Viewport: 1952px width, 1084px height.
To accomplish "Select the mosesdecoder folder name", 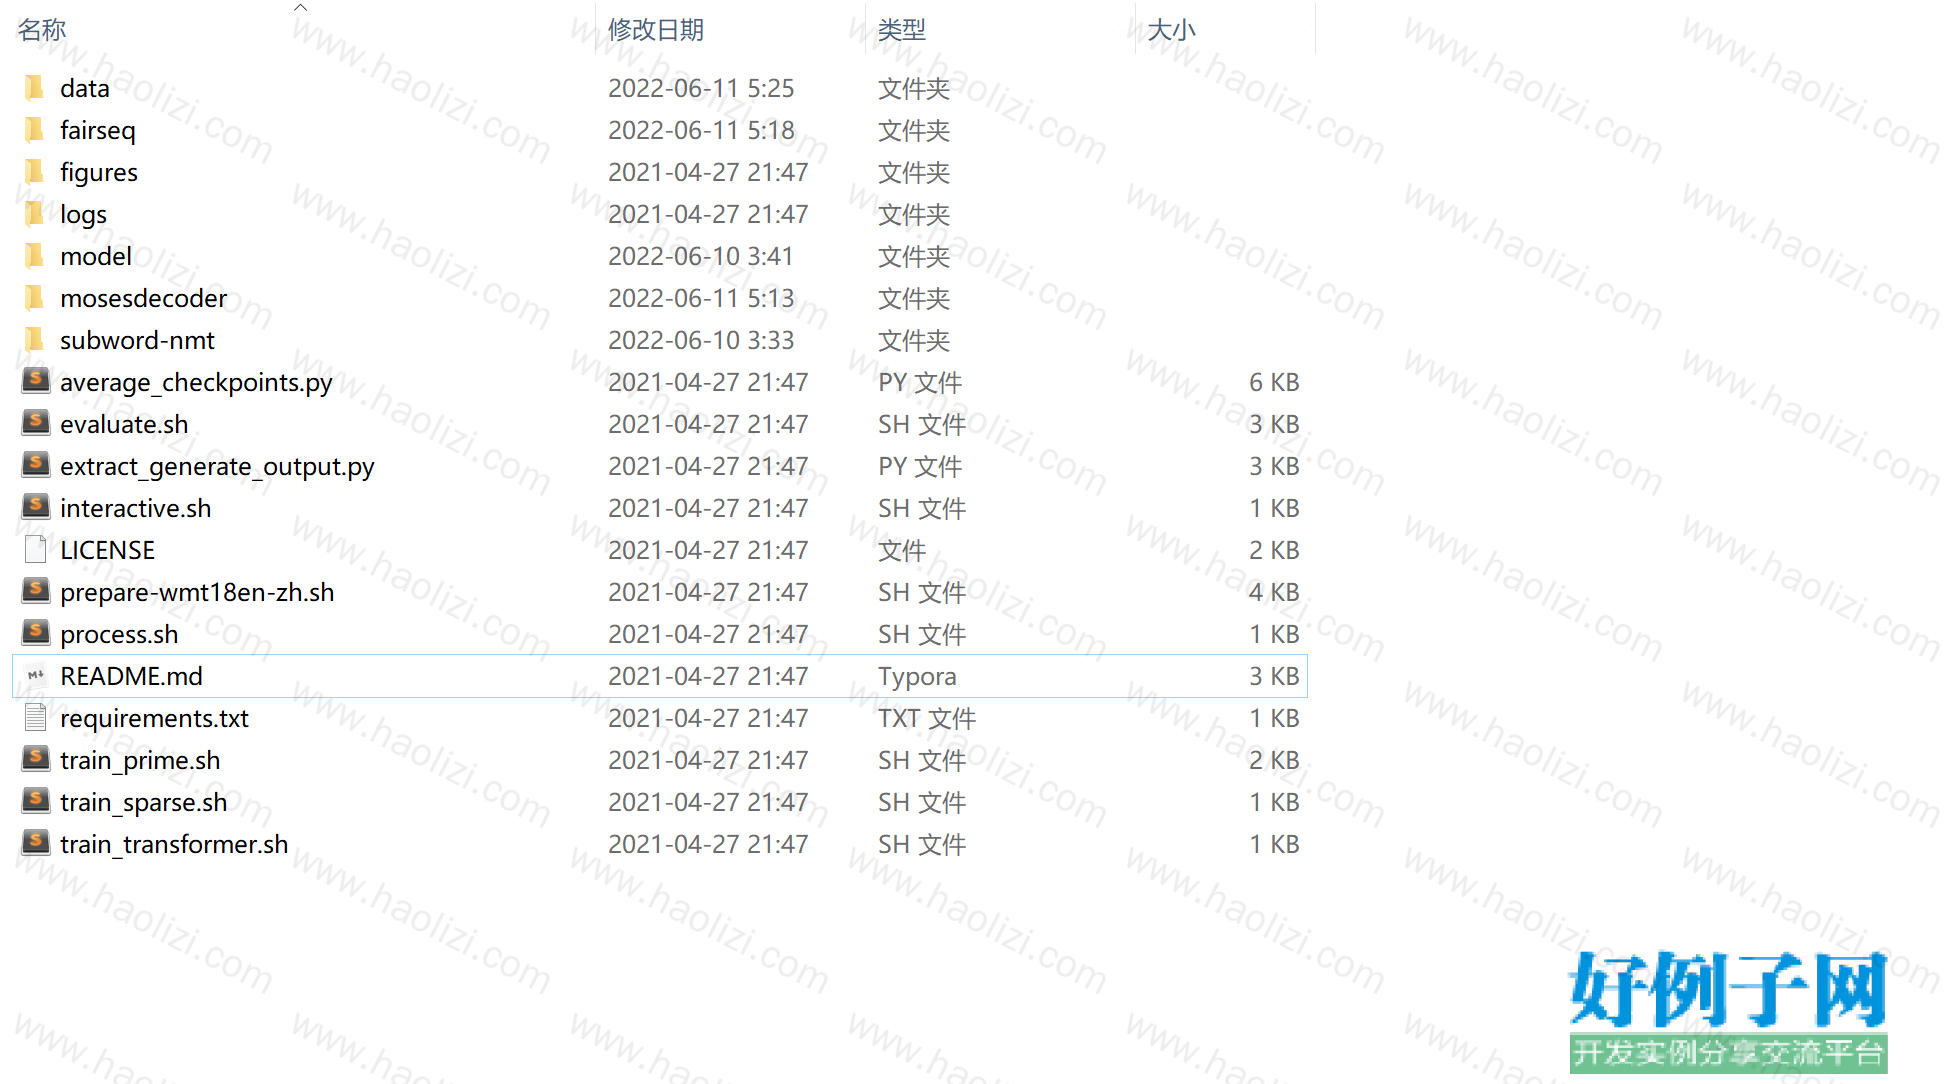I will click(x=144, y=299).
